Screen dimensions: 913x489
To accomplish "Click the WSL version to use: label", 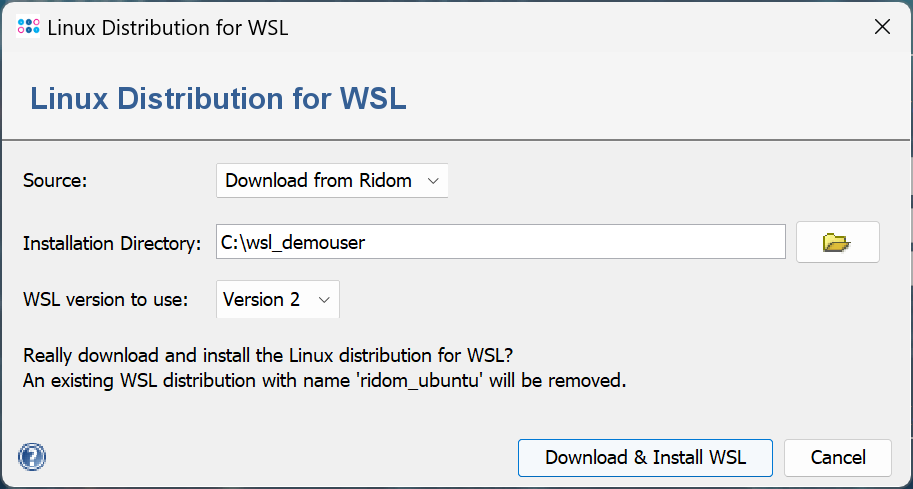I will (105, 299).
